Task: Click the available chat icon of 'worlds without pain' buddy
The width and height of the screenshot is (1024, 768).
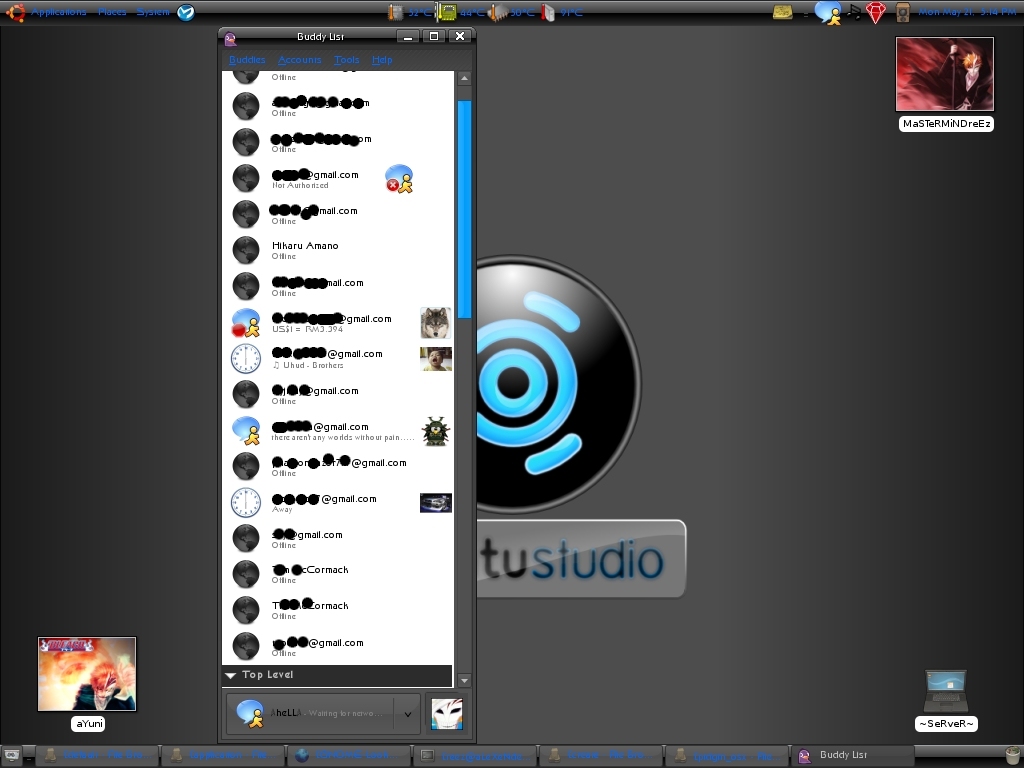Action: [247, 431]
